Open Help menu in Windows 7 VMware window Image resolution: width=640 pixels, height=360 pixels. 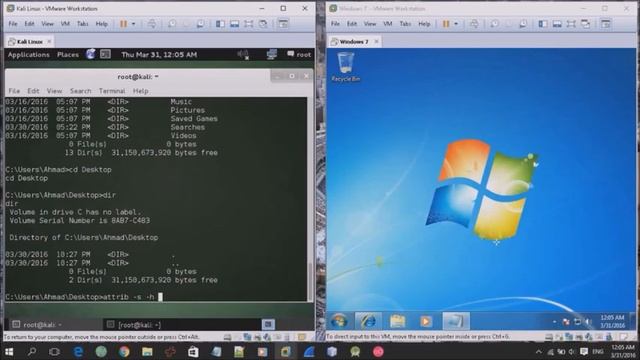click(424, 24)
